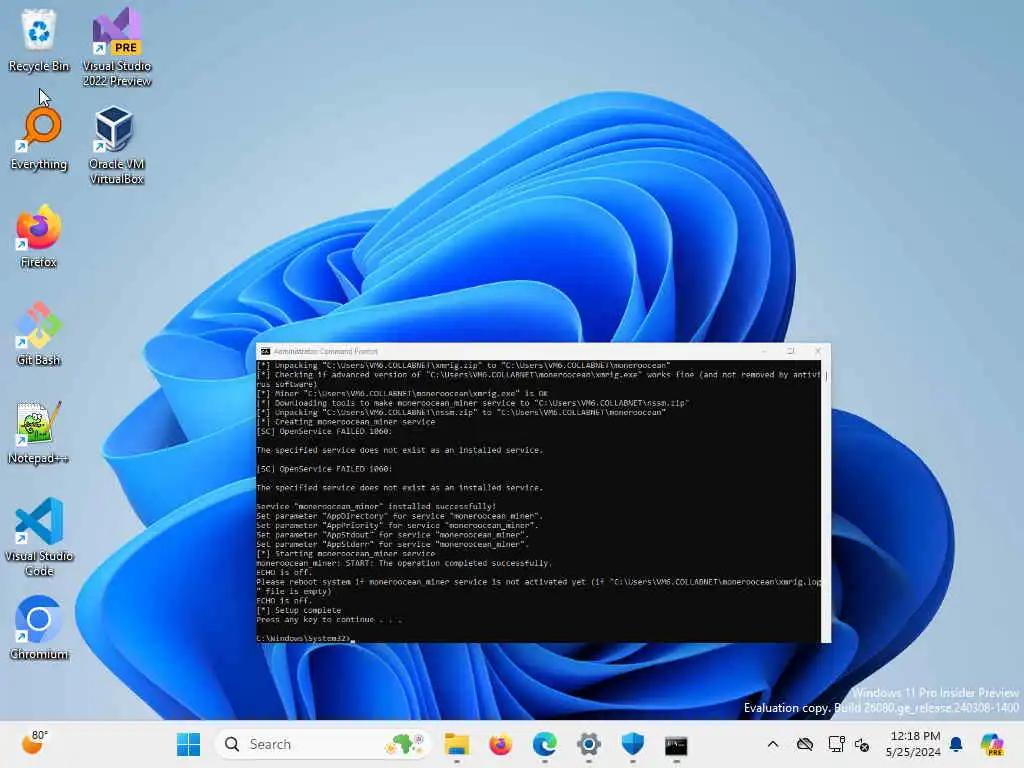Image resolution: width=1024 pixels, height=768 pixels.
Task: Click the OneDrive cloud tray icon
Action: [x=805, y=744]
